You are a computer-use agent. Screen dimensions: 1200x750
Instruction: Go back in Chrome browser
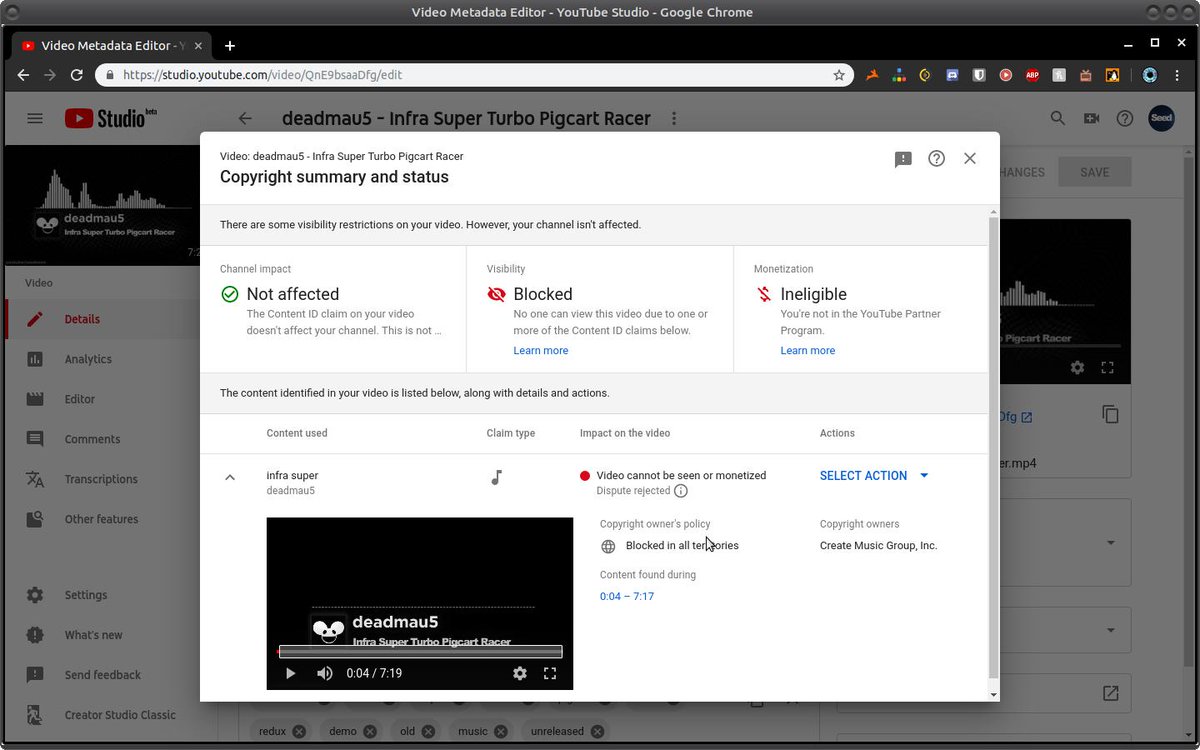pos(23,75)
